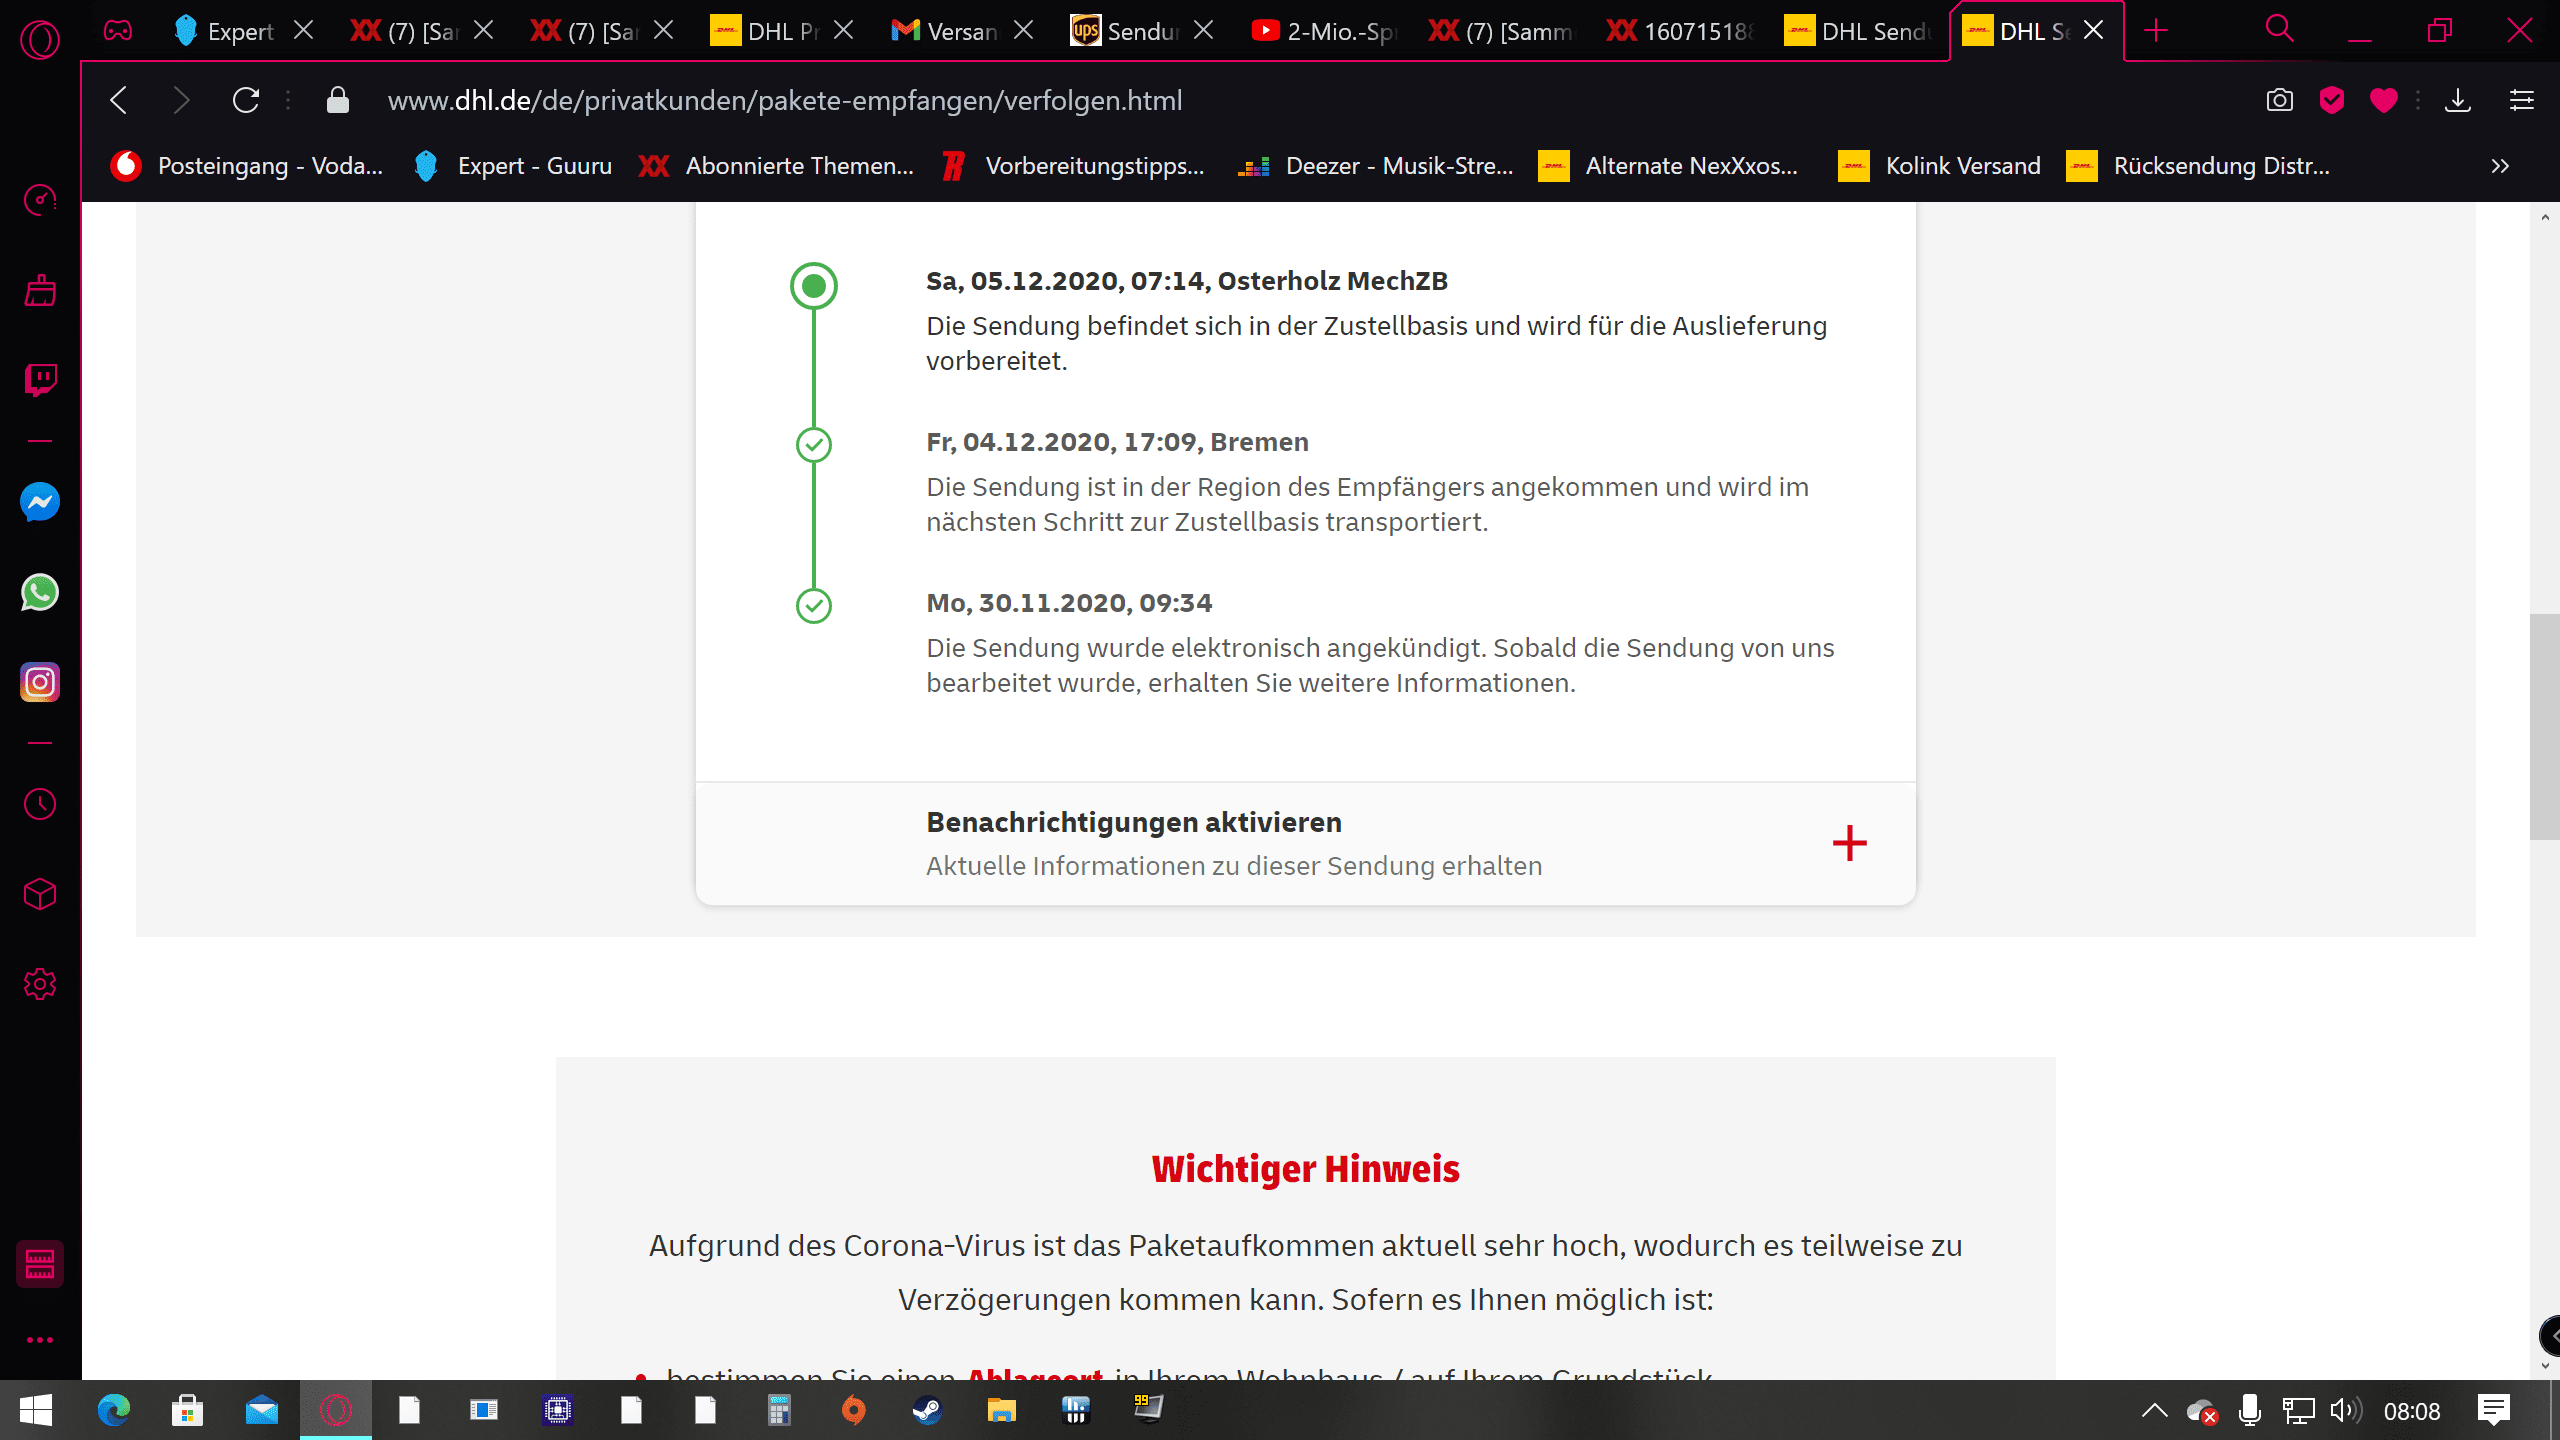Open Messenger from the sidebar

(40, 502)
